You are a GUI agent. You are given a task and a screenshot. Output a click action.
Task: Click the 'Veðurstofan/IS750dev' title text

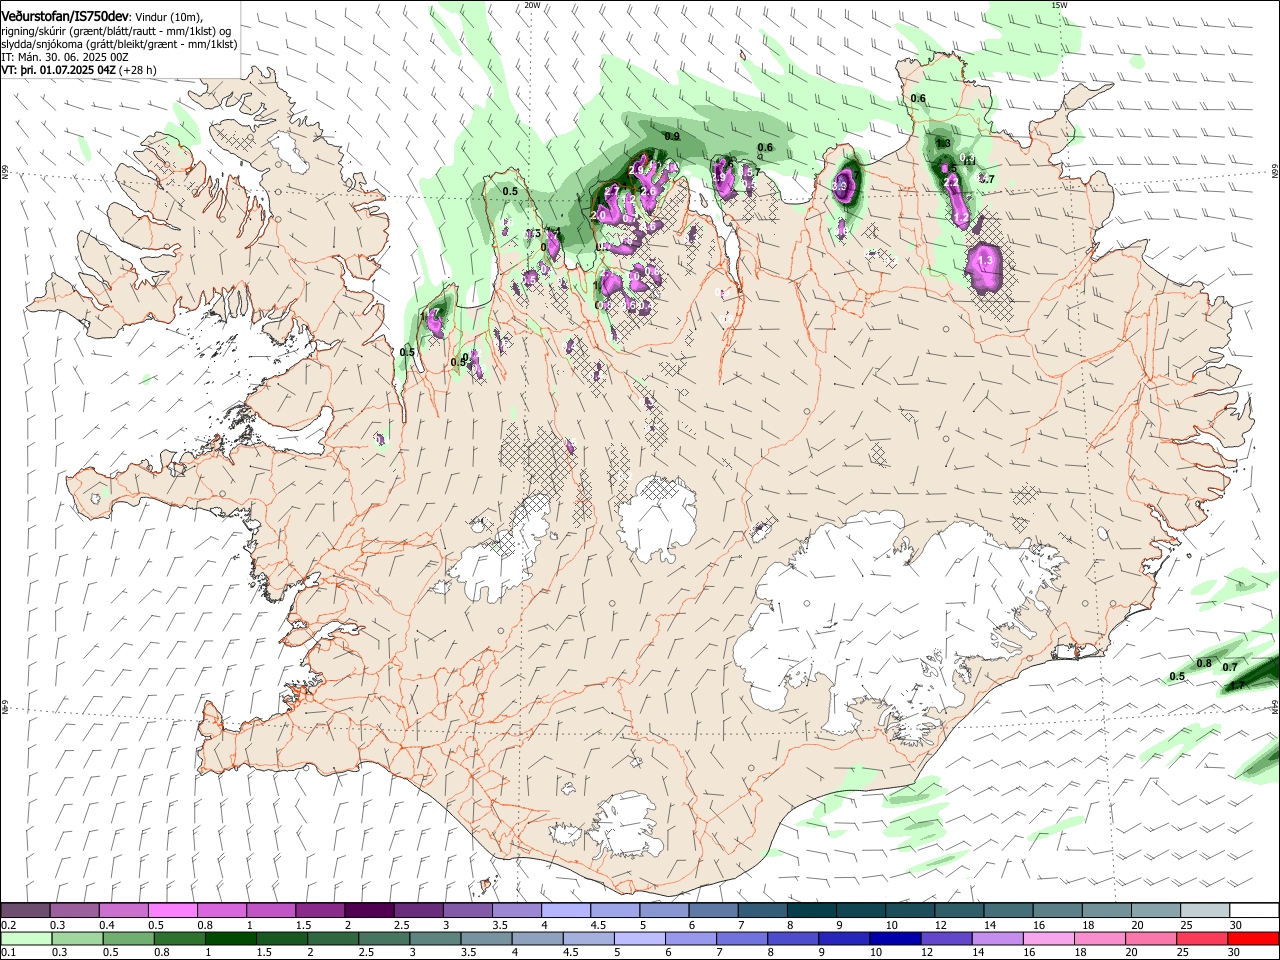click(x=65, y=16)
